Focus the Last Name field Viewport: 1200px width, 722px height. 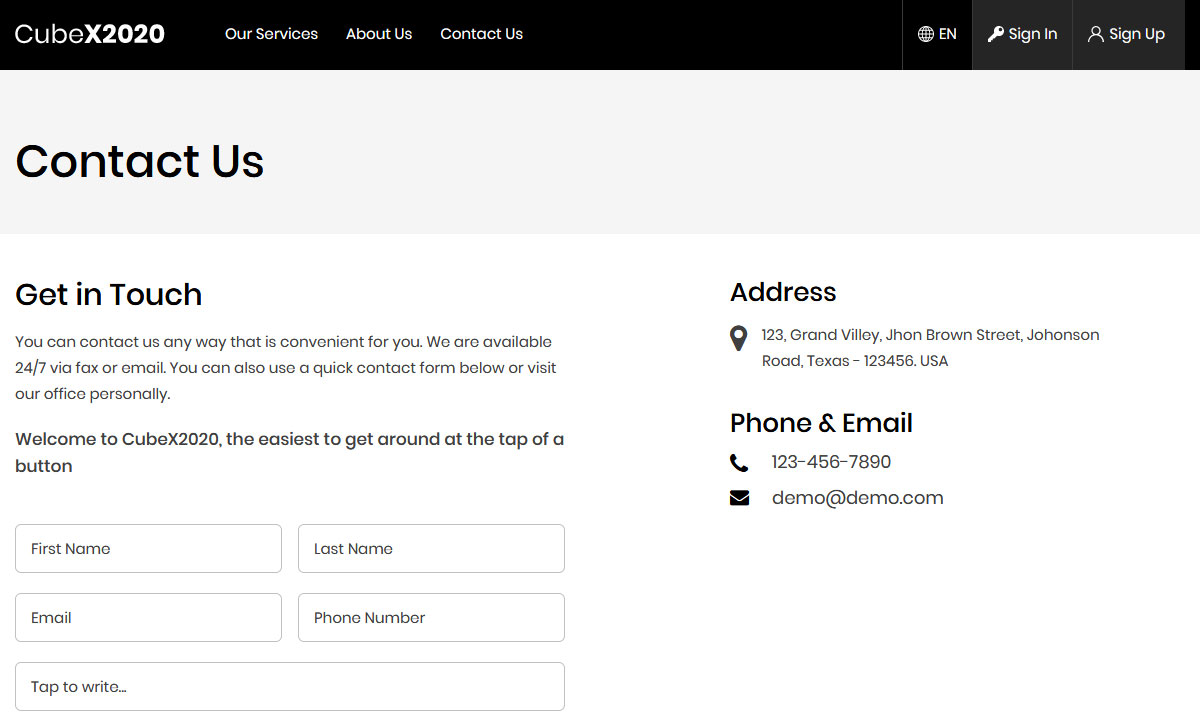(x=431, y=549)
